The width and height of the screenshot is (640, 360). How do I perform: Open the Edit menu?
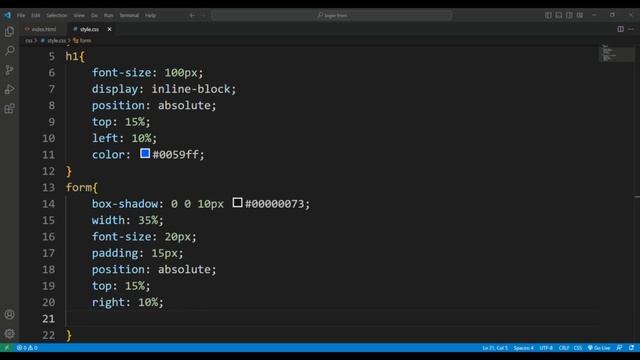[36, 15]
